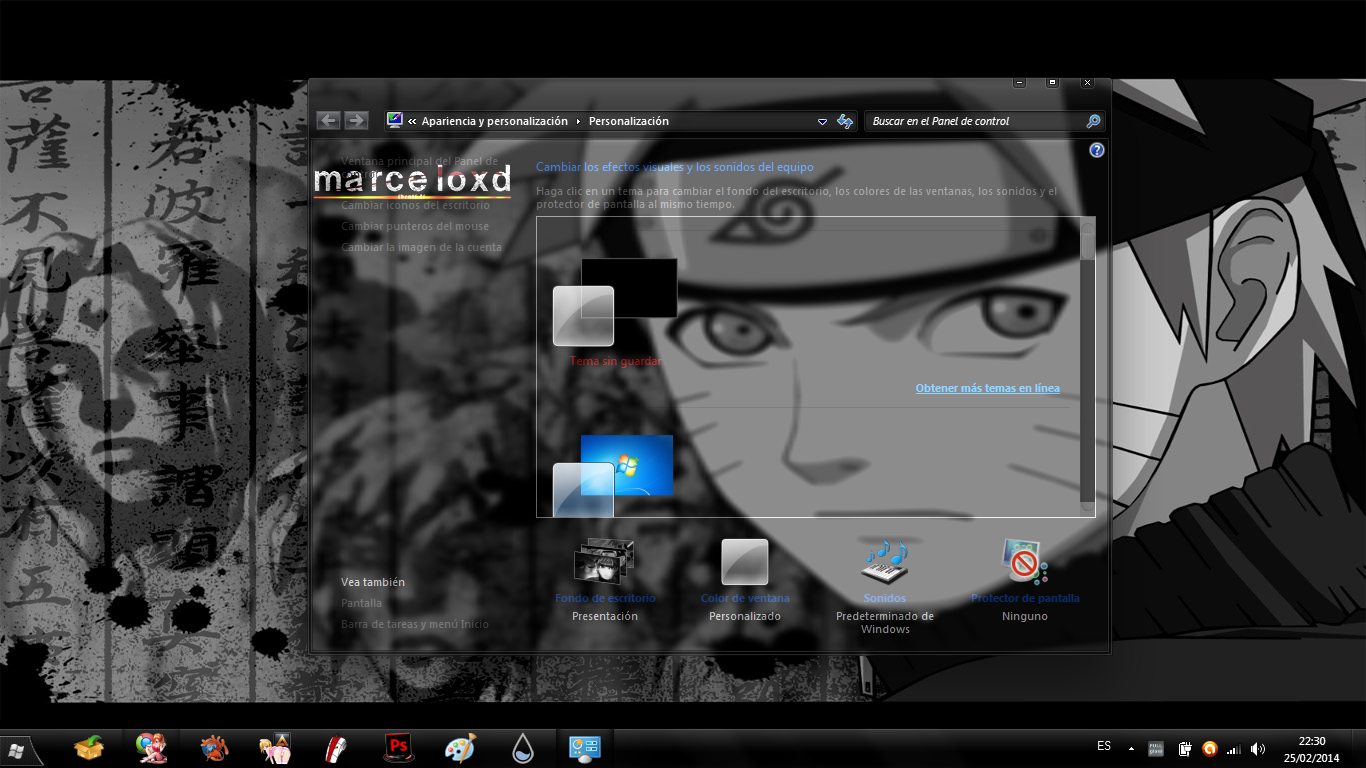Open Photoshop from the taskbar
The width and height of the screenshot is (1366, 768).
399,747
